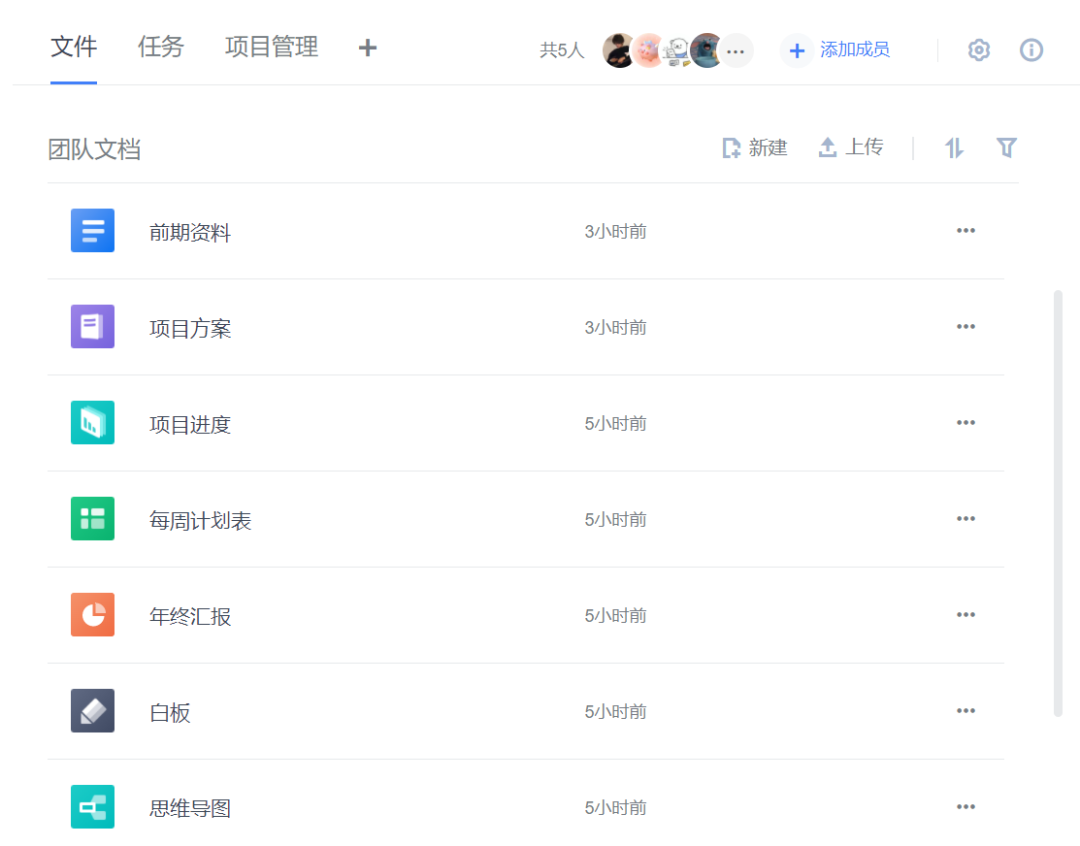Open 思维导图 using its mind map icon
The width and height of the screenshot is (1080, 846).
pyautogui.click(x=92, y=806)
